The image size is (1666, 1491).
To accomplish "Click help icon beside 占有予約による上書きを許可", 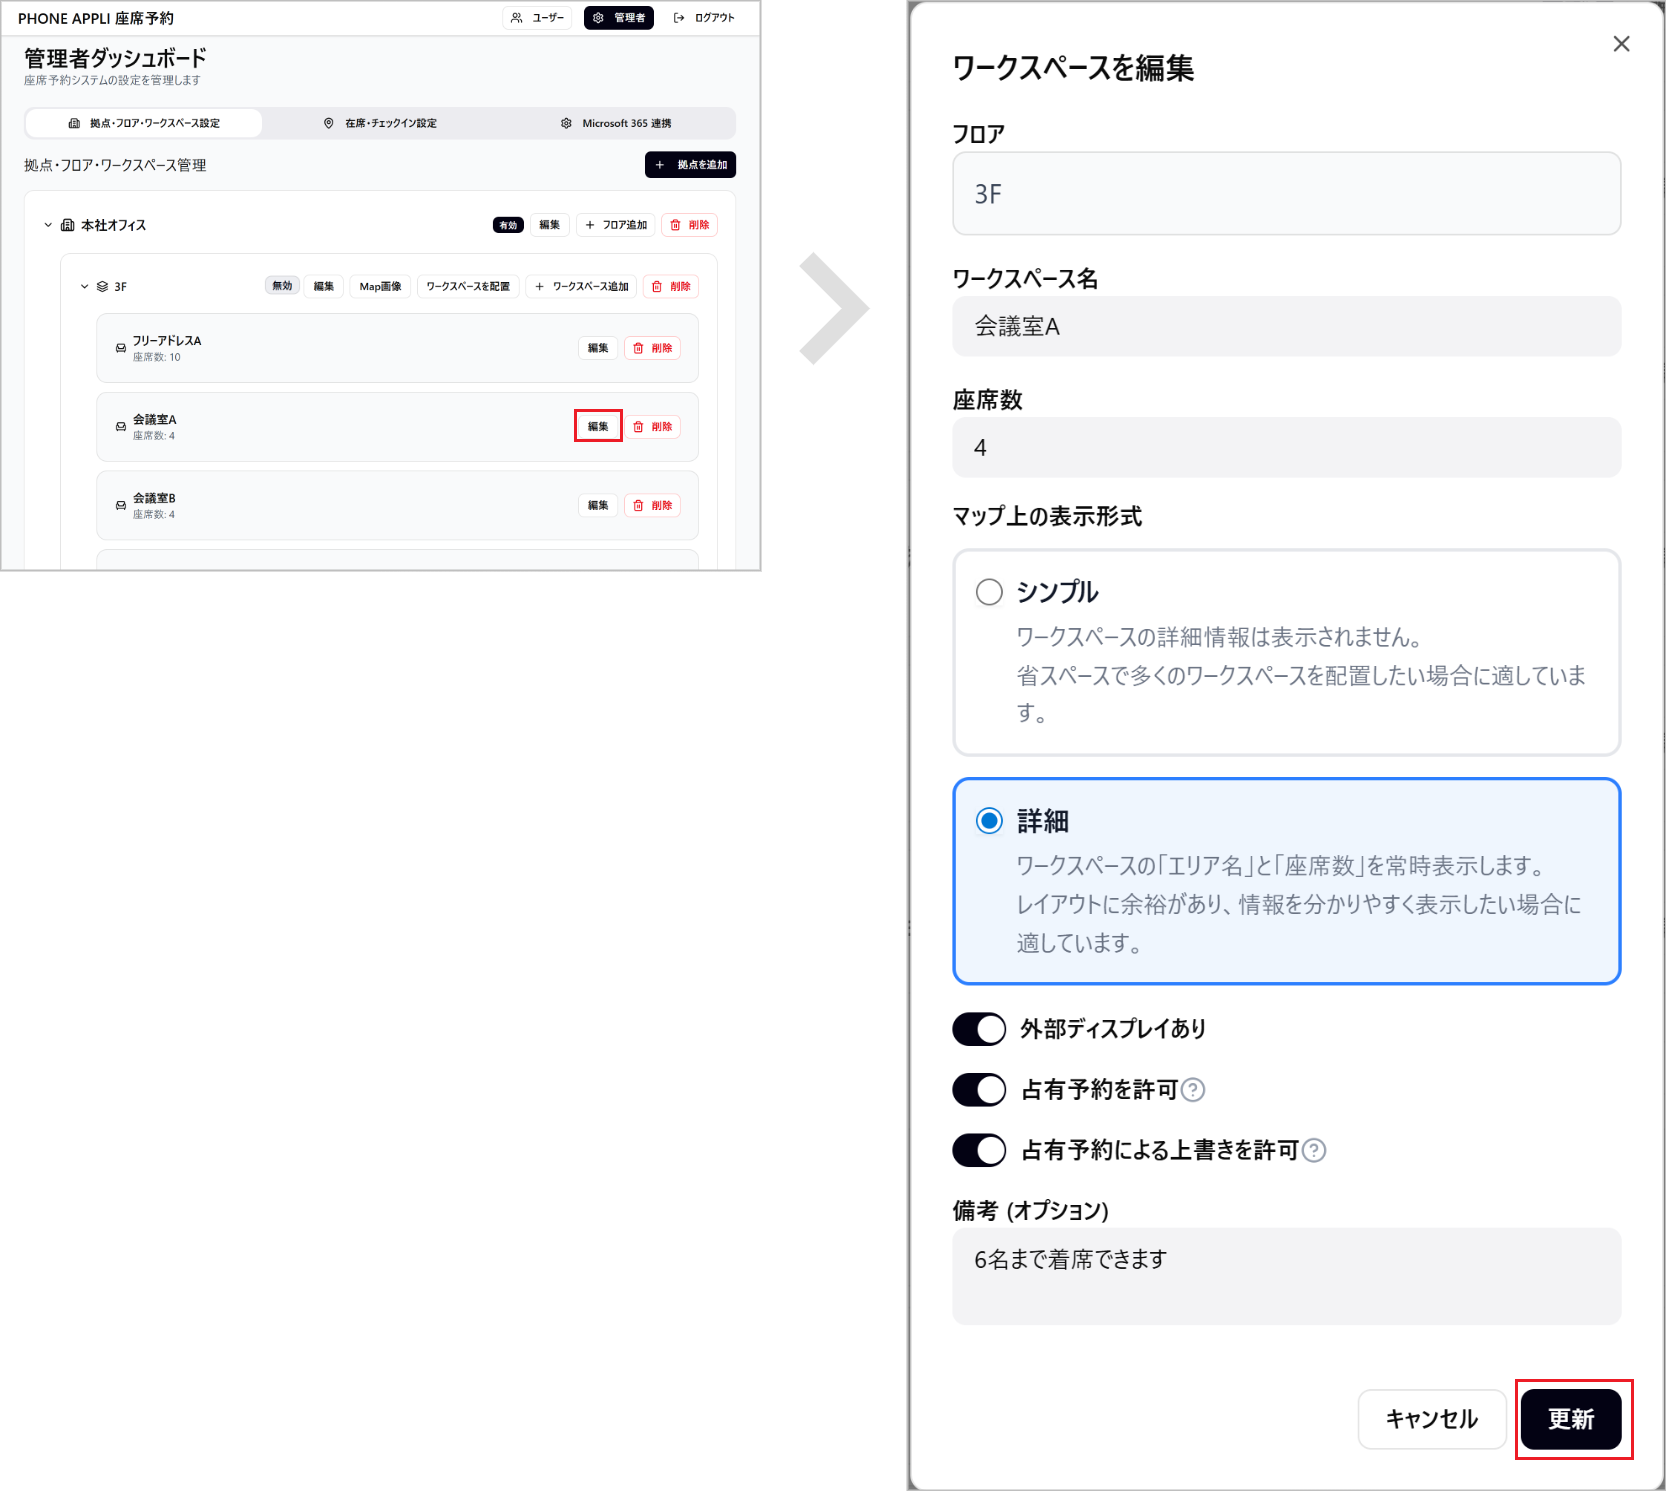I will click(x=1314, y=1151).
